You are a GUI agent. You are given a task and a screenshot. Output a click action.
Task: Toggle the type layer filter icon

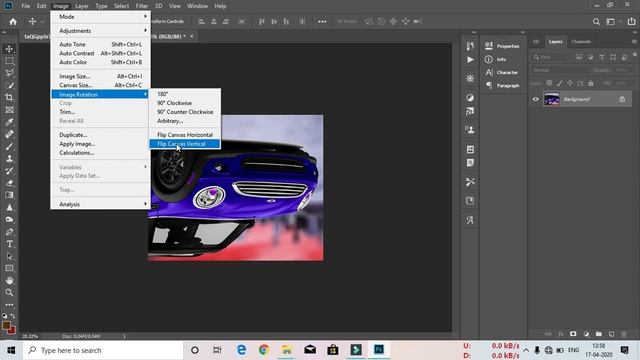602,57
